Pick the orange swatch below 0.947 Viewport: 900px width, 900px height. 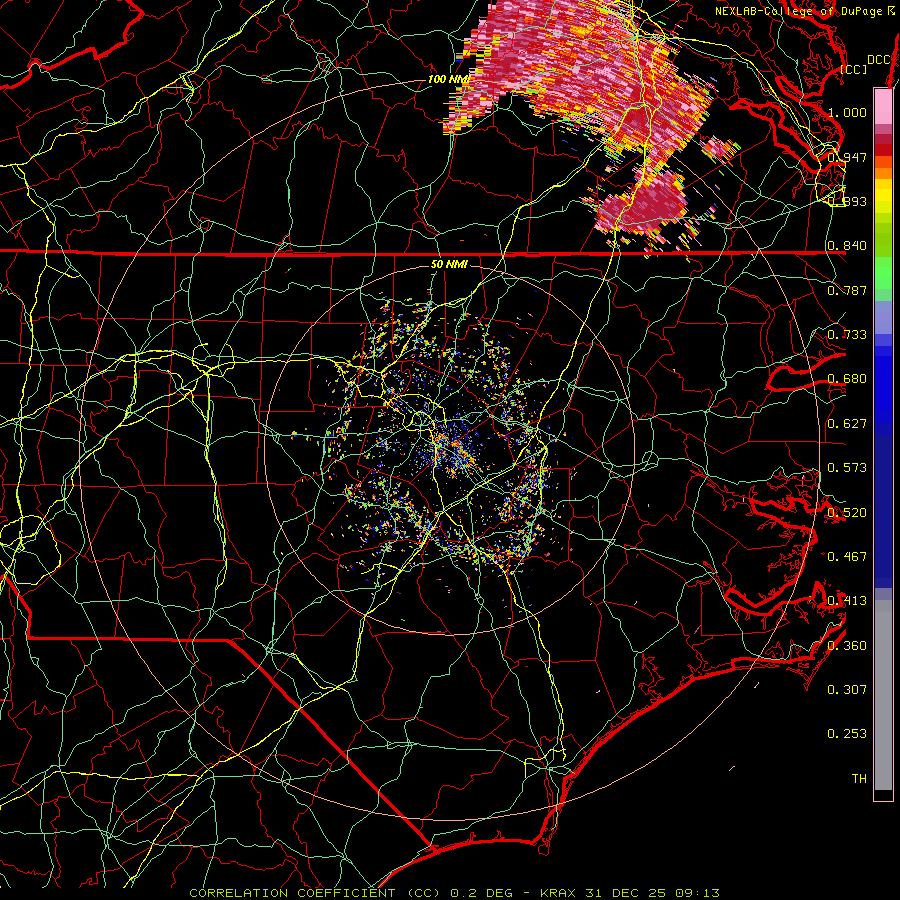point(883,173)
